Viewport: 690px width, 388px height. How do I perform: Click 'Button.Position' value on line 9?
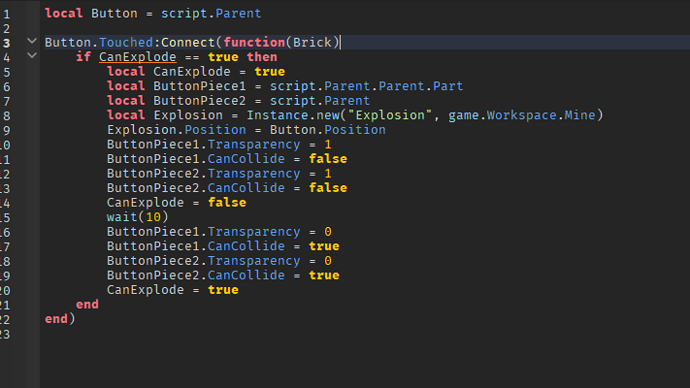coord(328,130)
